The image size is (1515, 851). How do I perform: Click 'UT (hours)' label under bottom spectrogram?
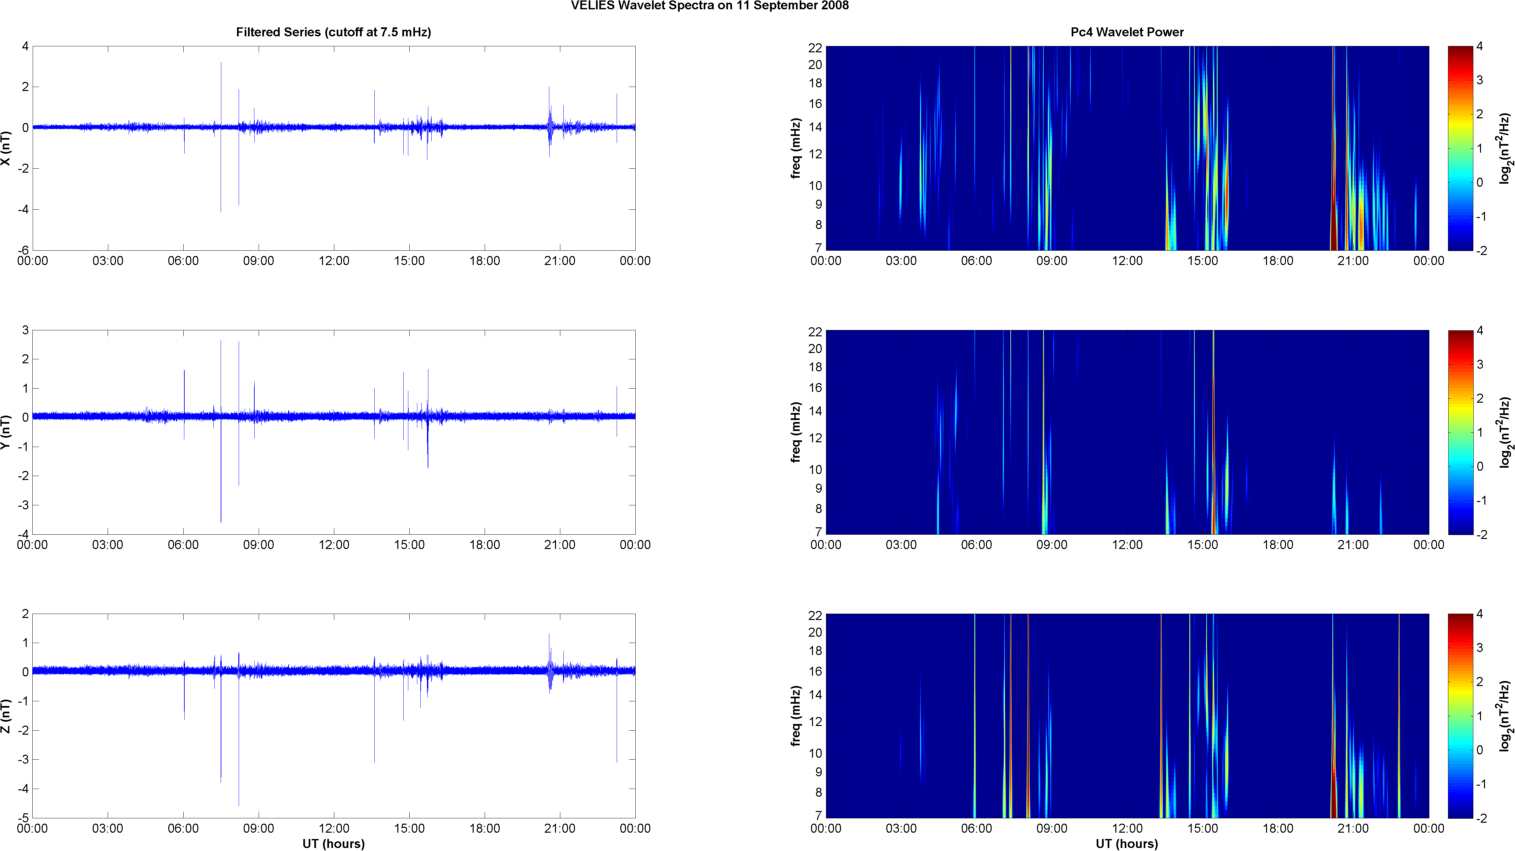point(1127,843)
